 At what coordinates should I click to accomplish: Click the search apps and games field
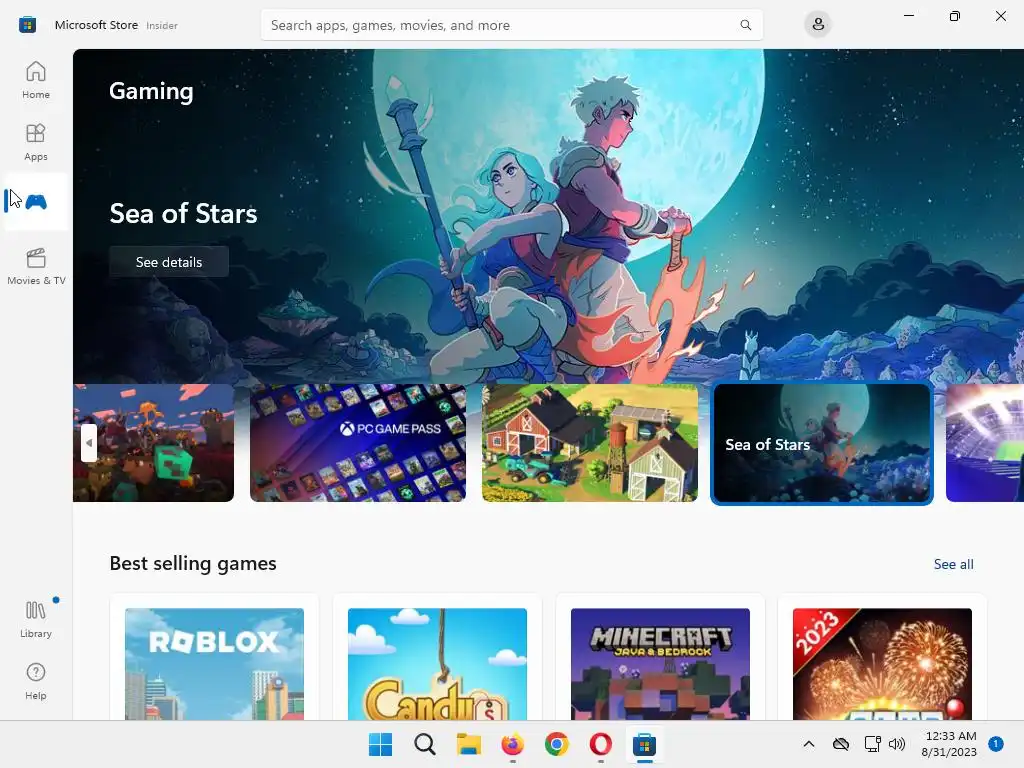point(502,25)
